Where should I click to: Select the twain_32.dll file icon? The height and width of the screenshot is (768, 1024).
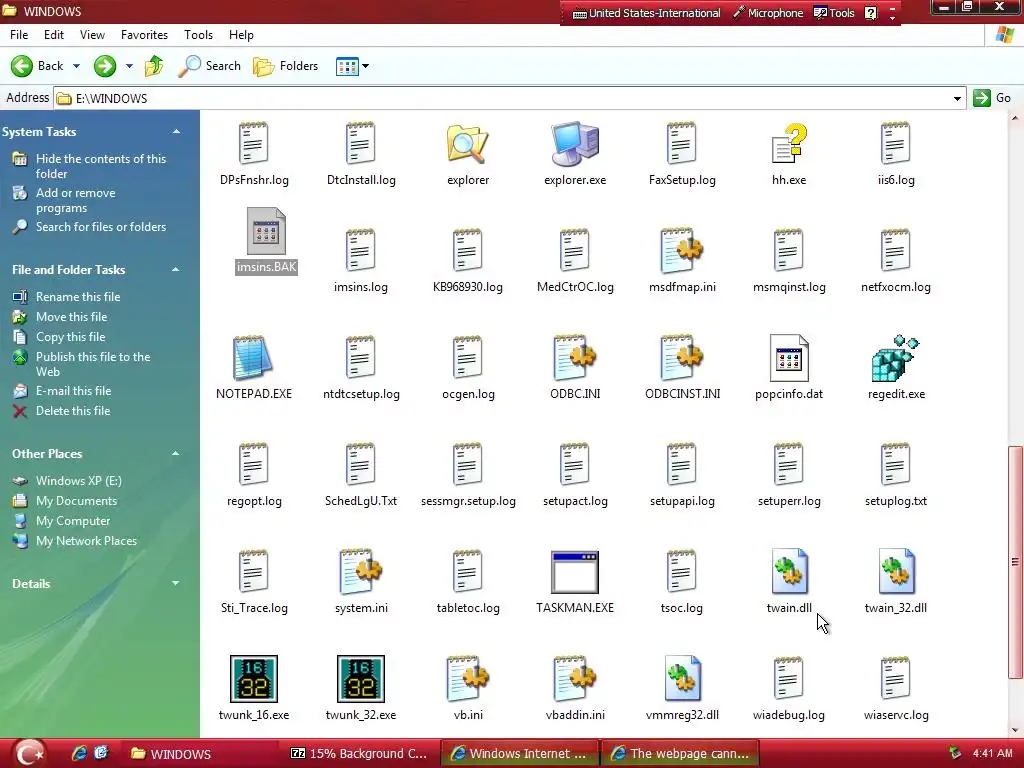pos(896,572)
